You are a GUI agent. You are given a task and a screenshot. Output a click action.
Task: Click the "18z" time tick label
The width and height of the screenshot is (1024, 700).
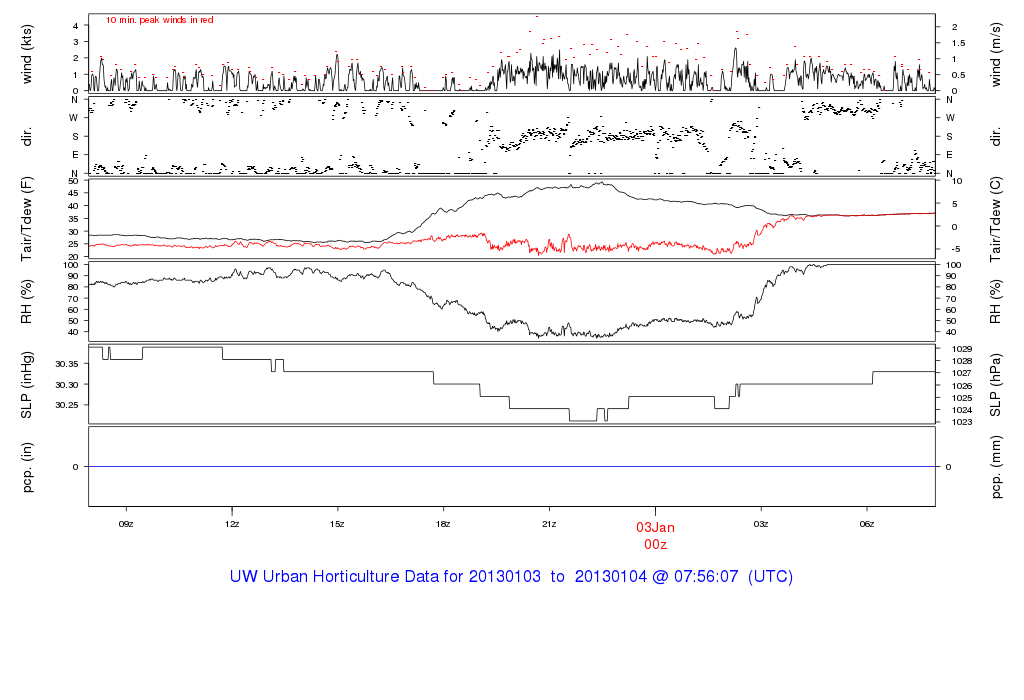(x=443, y=524)
